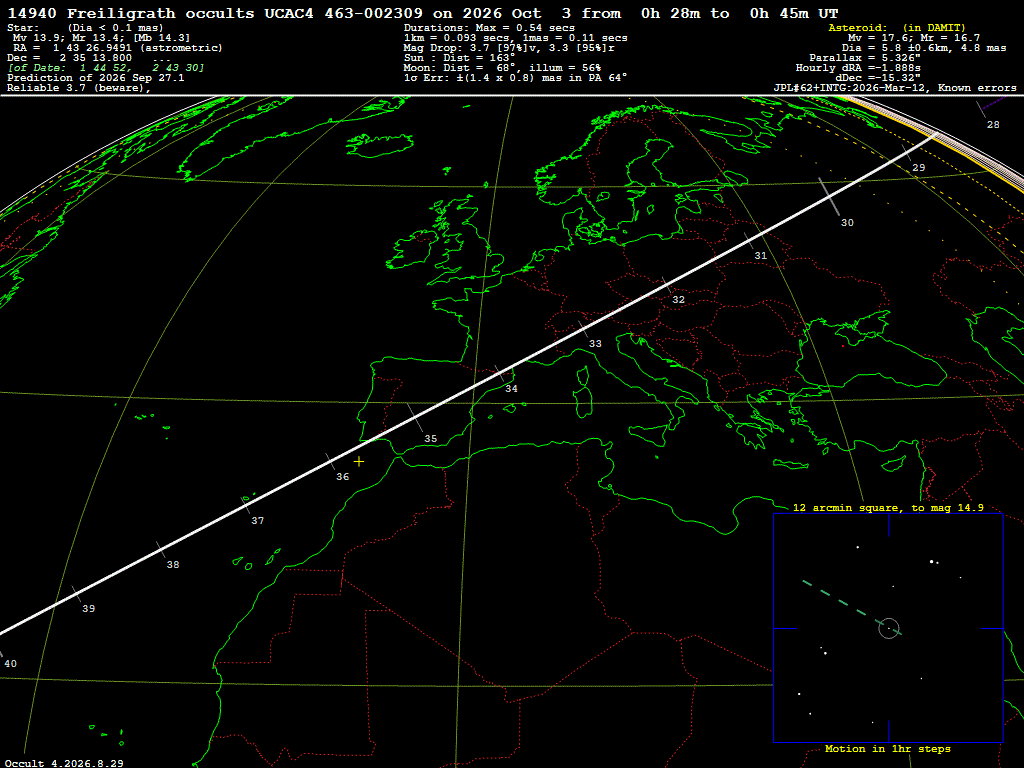Click the minute 28 label at top right
The image size is (1024, 768).
point(993,125)
